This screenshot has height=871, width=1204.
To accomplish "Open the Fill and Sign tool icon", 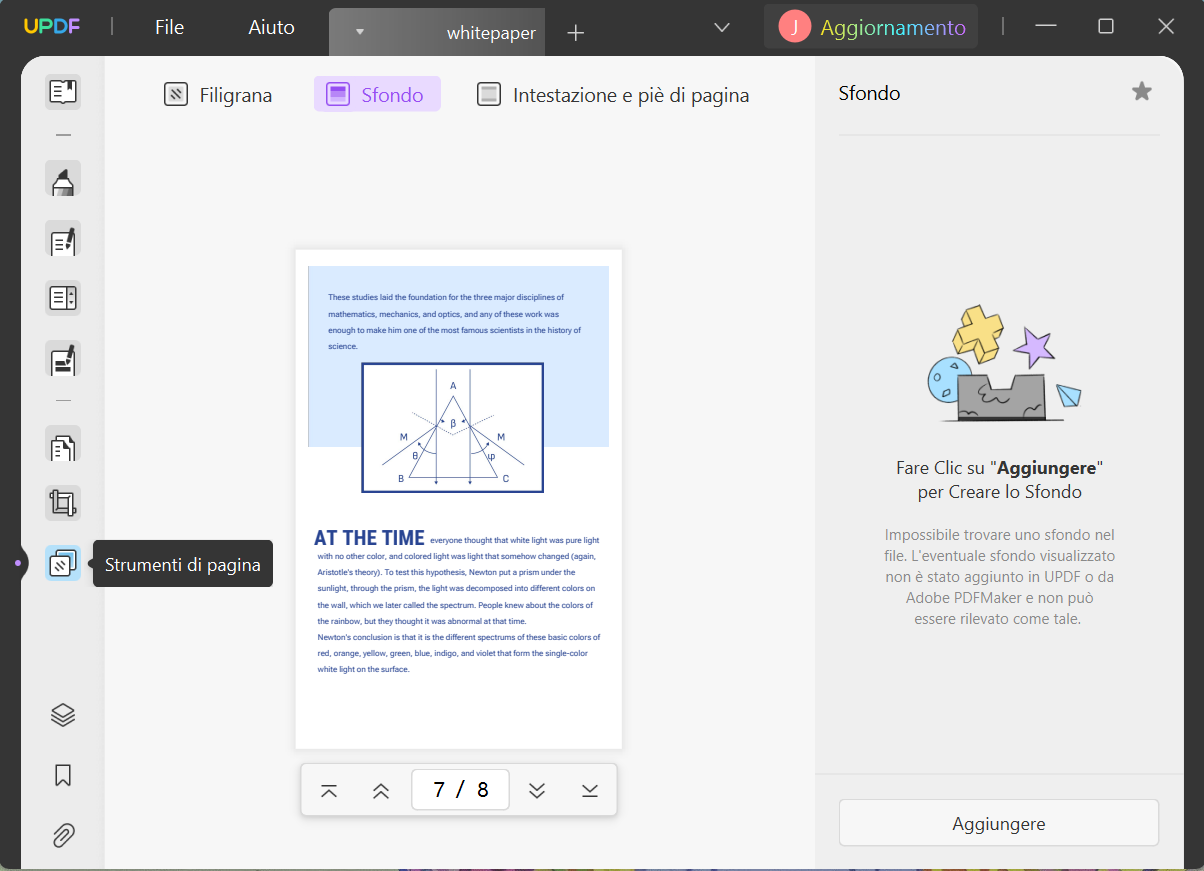I will [63, 358].
